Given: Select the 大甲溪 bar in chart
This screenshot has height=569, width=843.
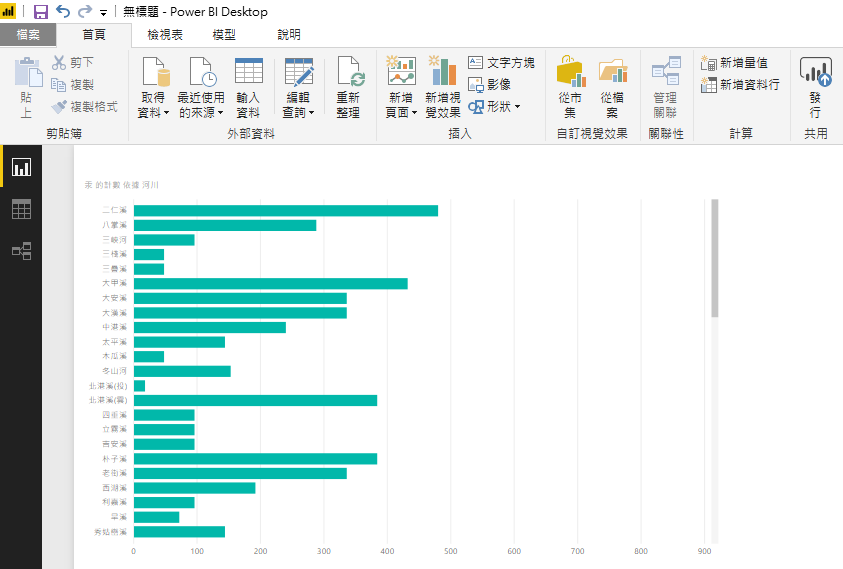Looking at the screenshot, I should pos(270,283).
